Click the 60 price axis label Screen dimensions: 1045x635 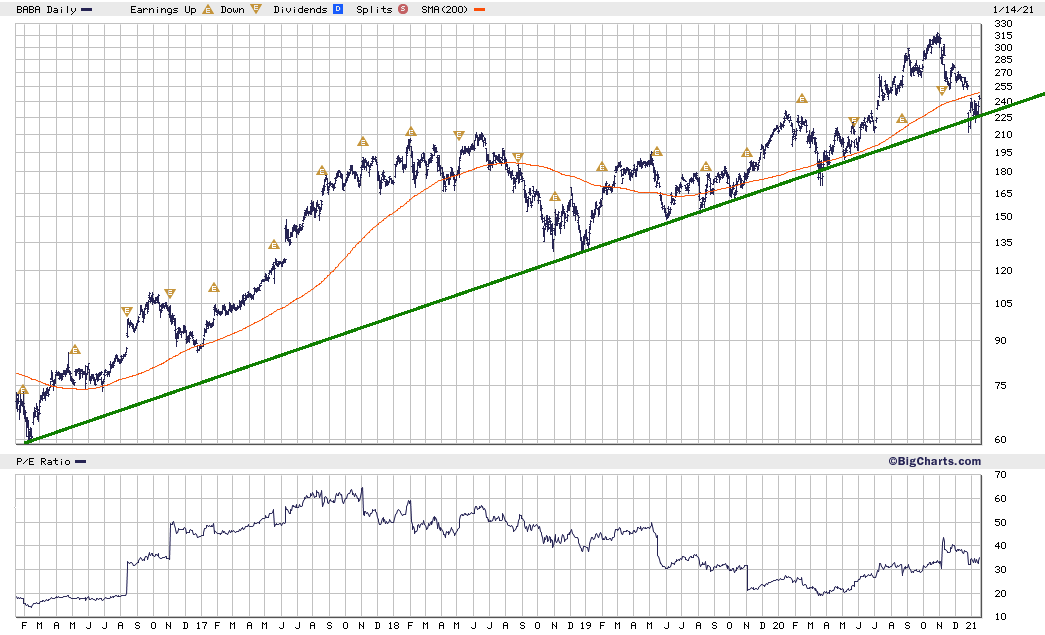pos(1000,440)
